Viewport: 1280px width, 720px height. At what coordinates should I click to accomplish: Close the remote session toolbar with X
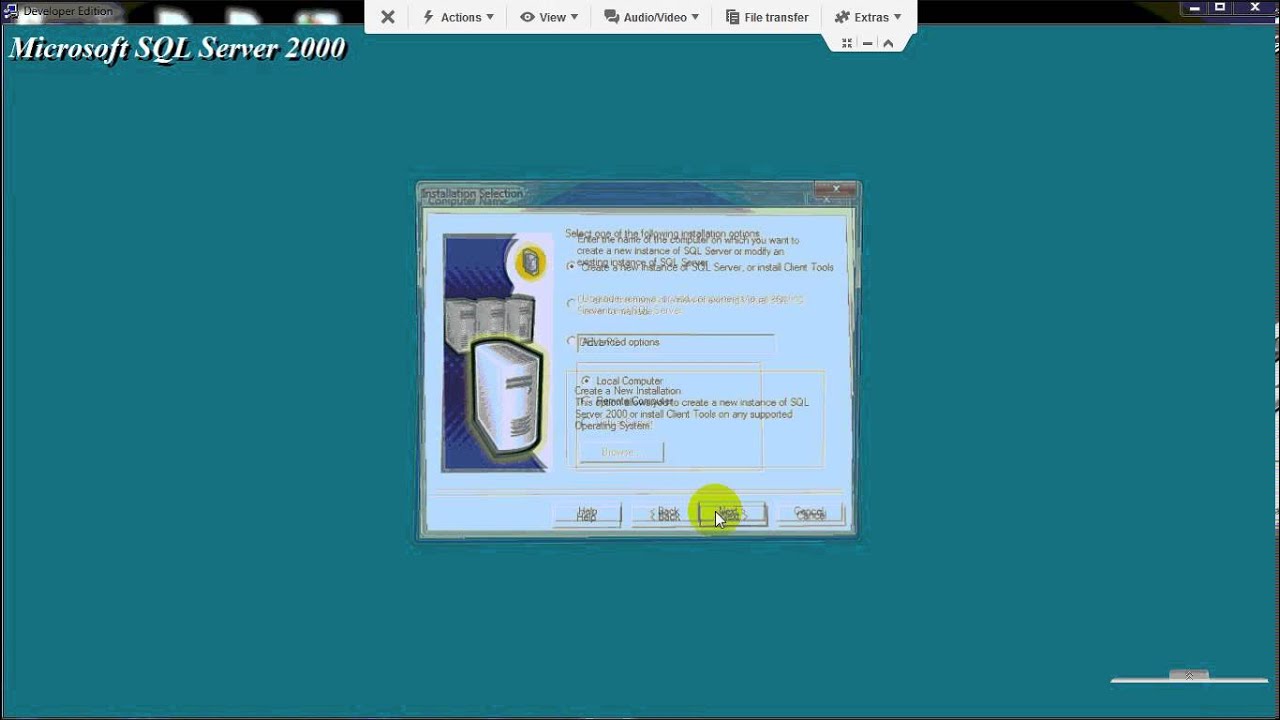[388, 17]
